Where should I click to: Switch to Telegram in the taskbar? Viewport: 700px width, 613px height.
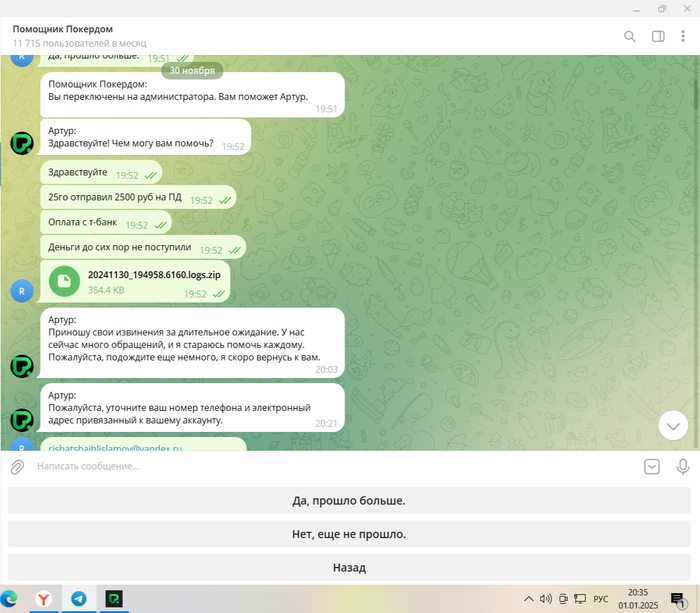coord(79,599)
